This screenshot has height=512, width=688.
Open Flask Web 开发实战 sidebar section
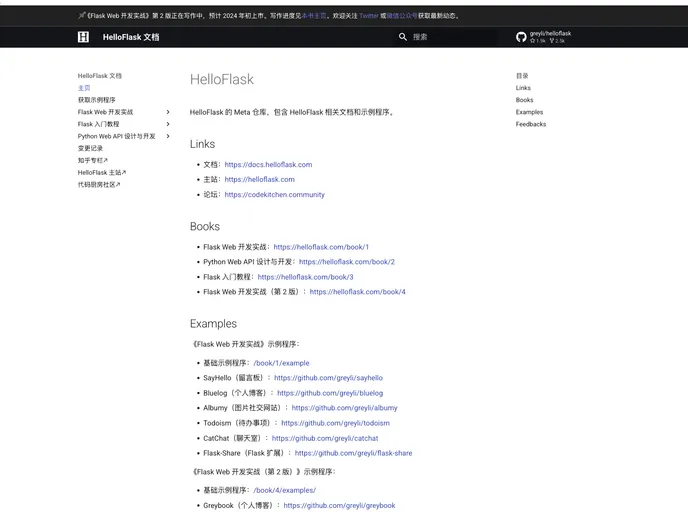tap(105, 112)
